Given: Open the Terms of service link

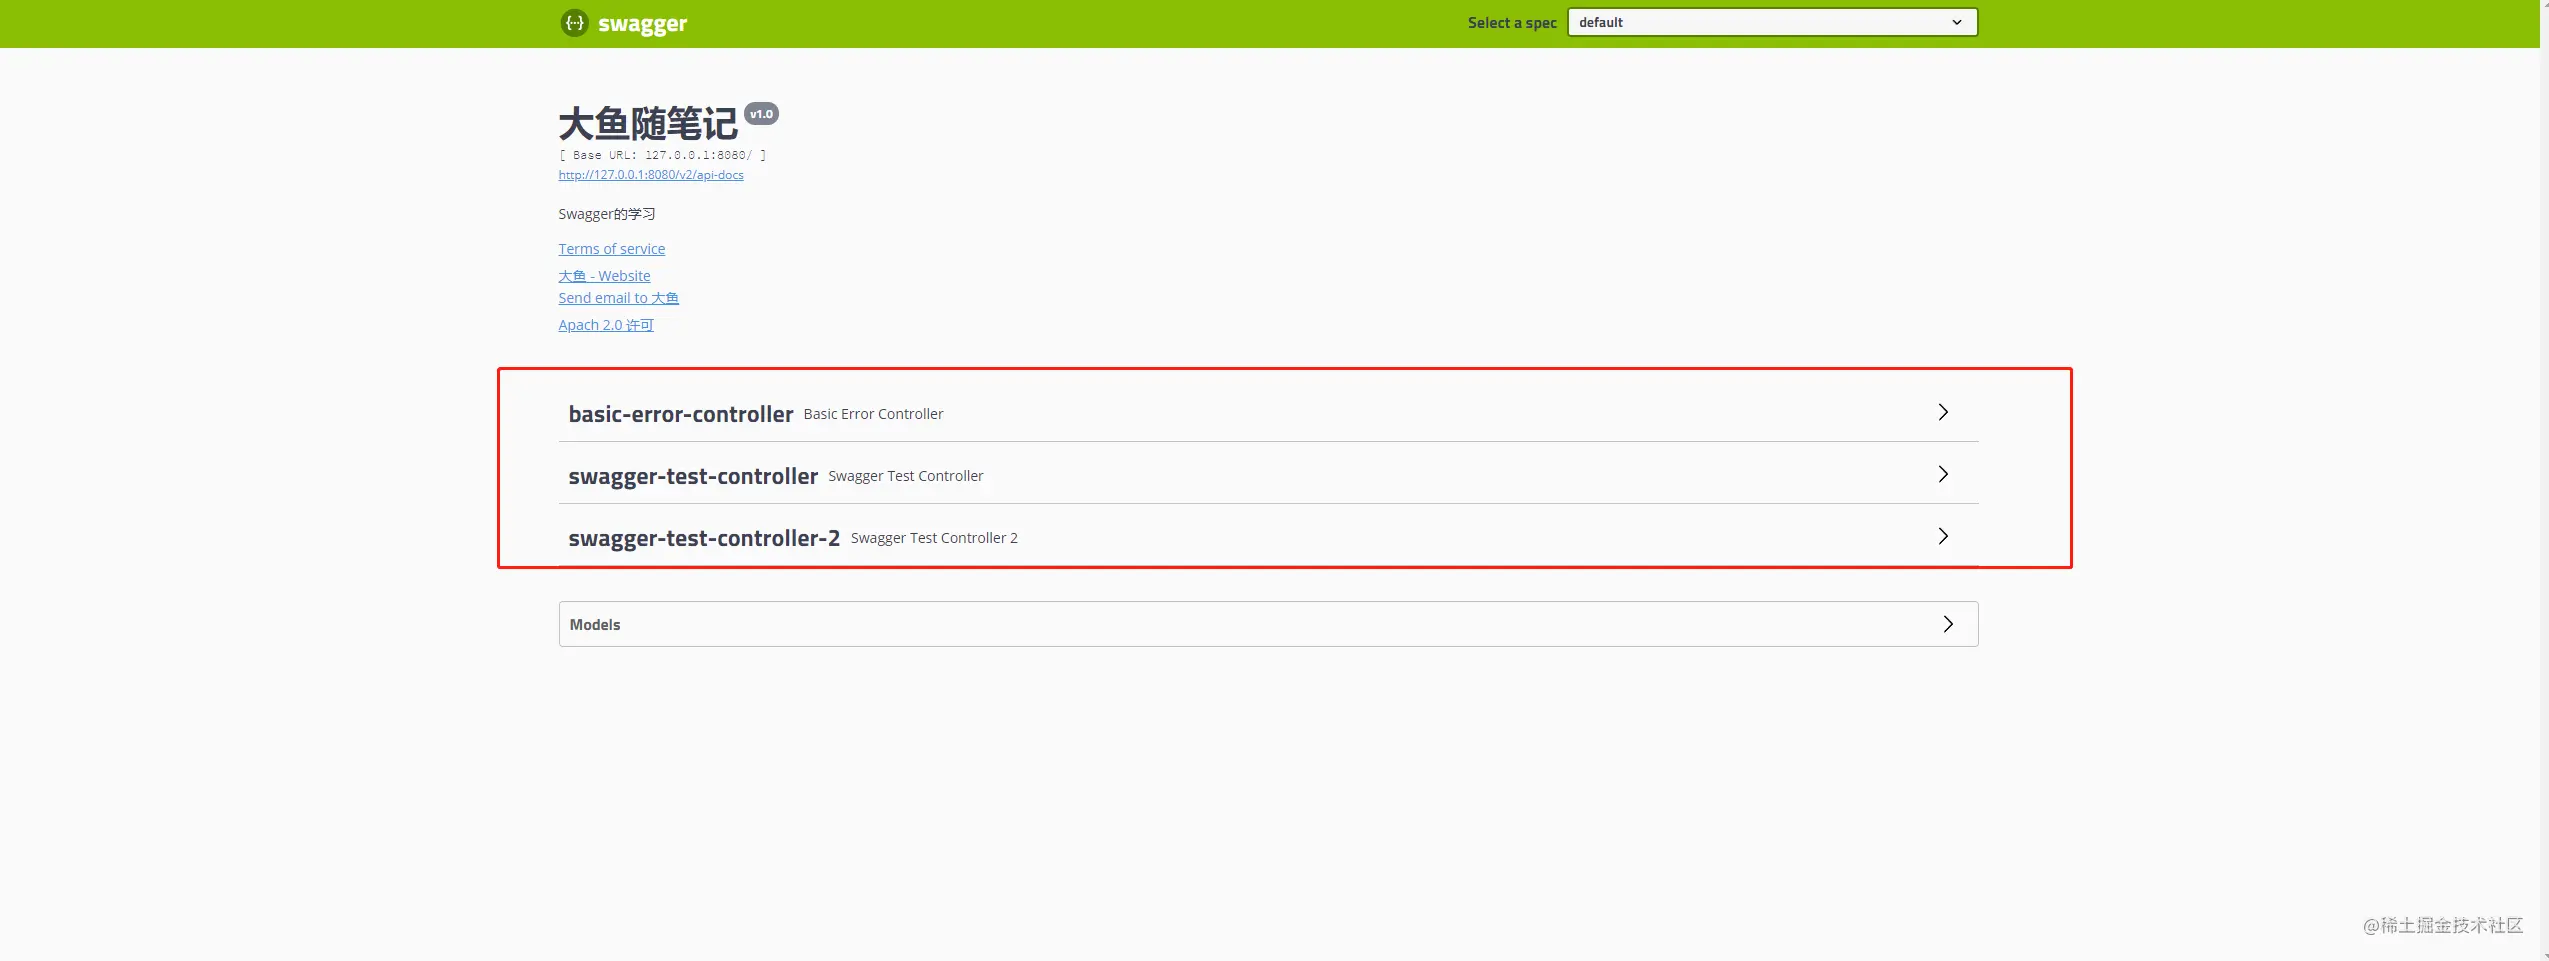Looking at the screenshot, I should [611, 249].
